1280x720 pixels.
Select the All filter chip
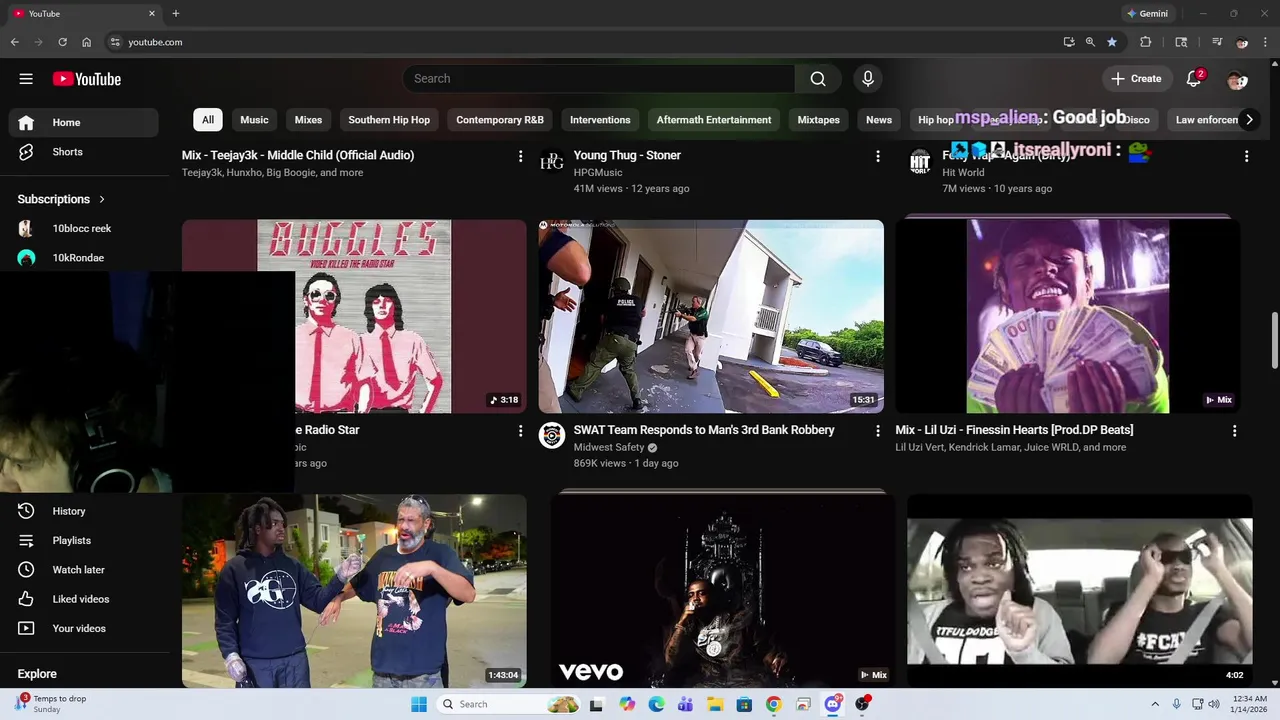pos(208,120)
